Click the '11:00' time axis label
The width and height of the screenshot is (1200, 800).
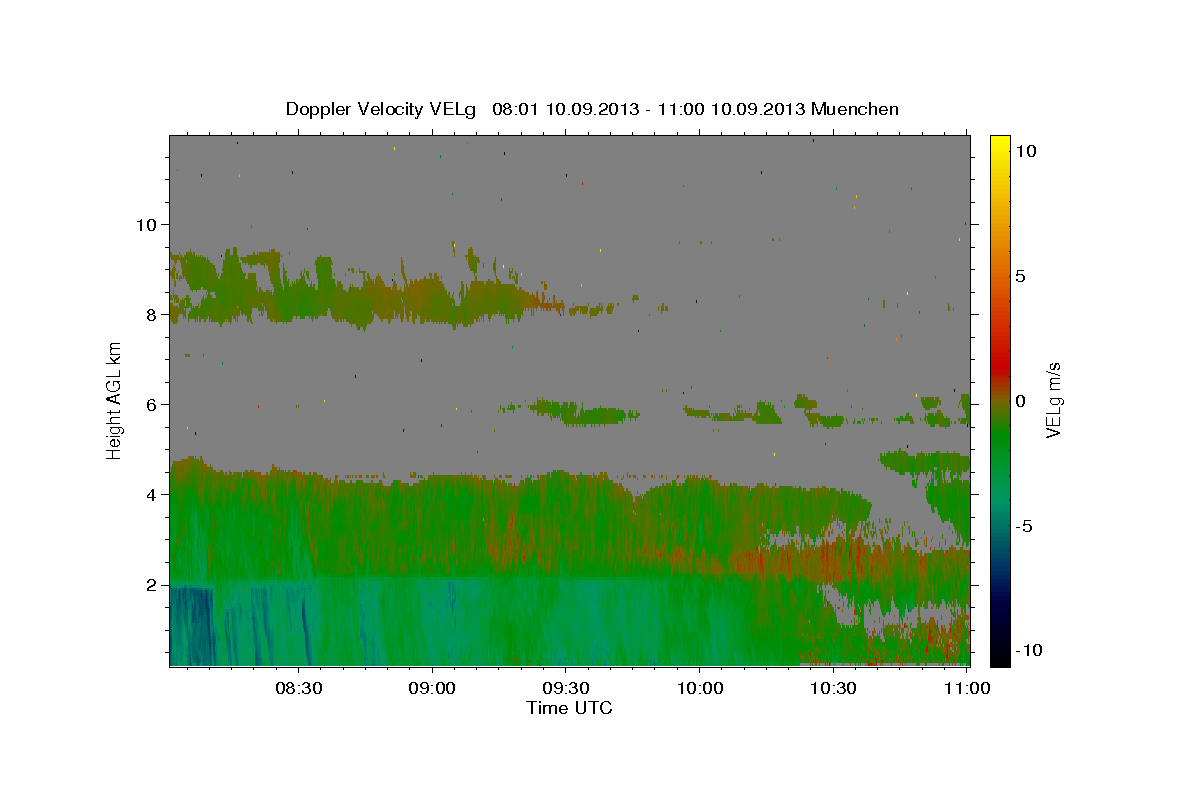point(967,689)
